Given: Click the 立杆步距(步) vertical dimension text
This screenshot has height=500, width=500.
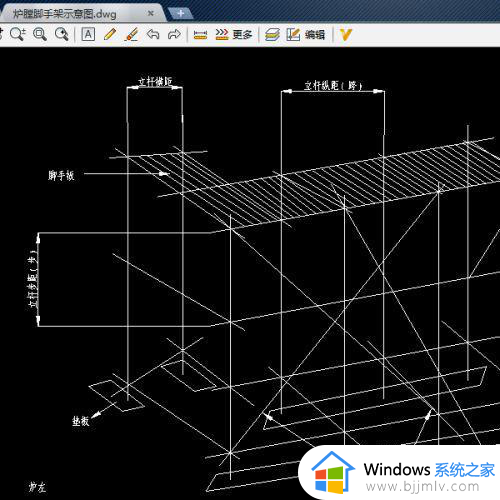Looking at the screenshot, I should tap(33, 278).
